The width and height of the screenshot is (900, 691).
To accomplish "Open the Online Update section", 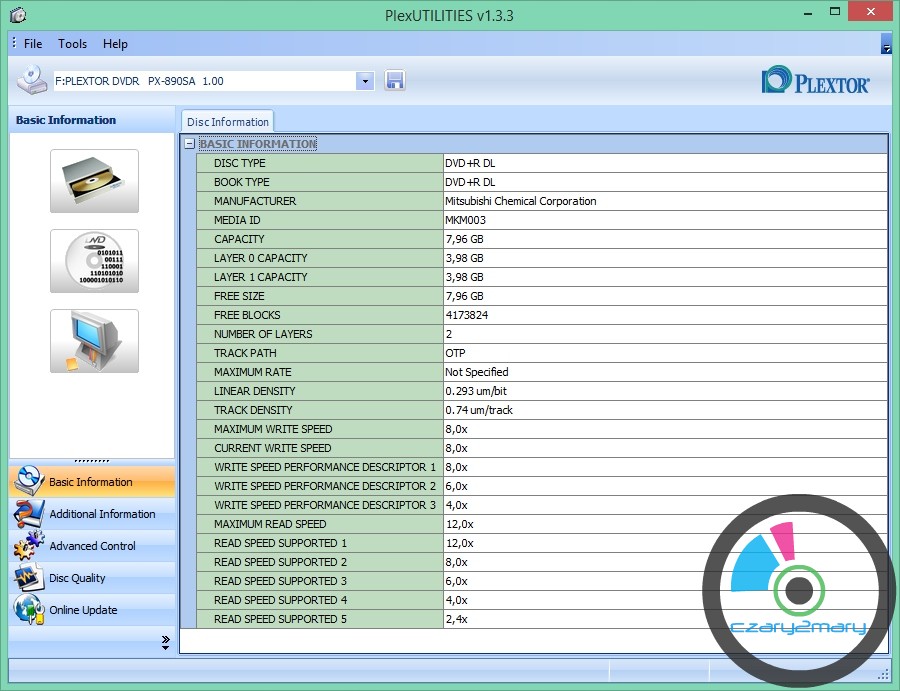I will [x=82, y=610].
